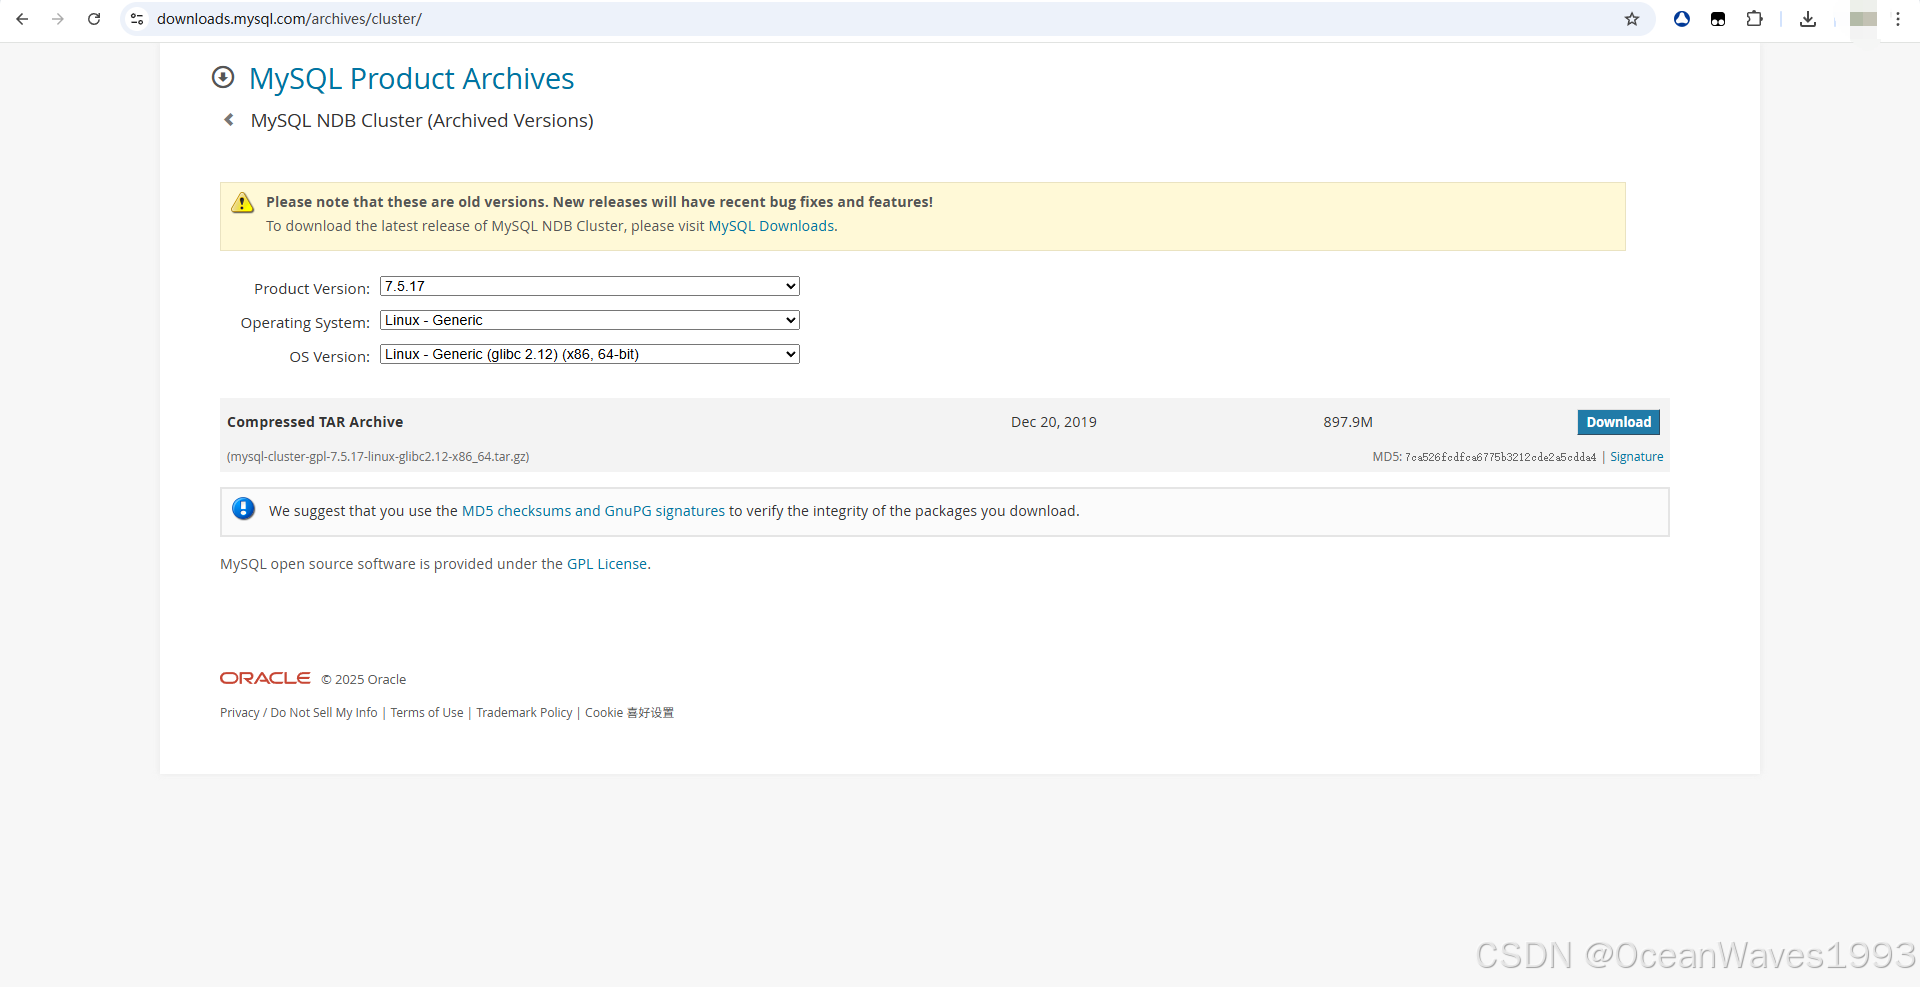
Task: Go back with the browser back arrow
Action: (x=22, y=19)
